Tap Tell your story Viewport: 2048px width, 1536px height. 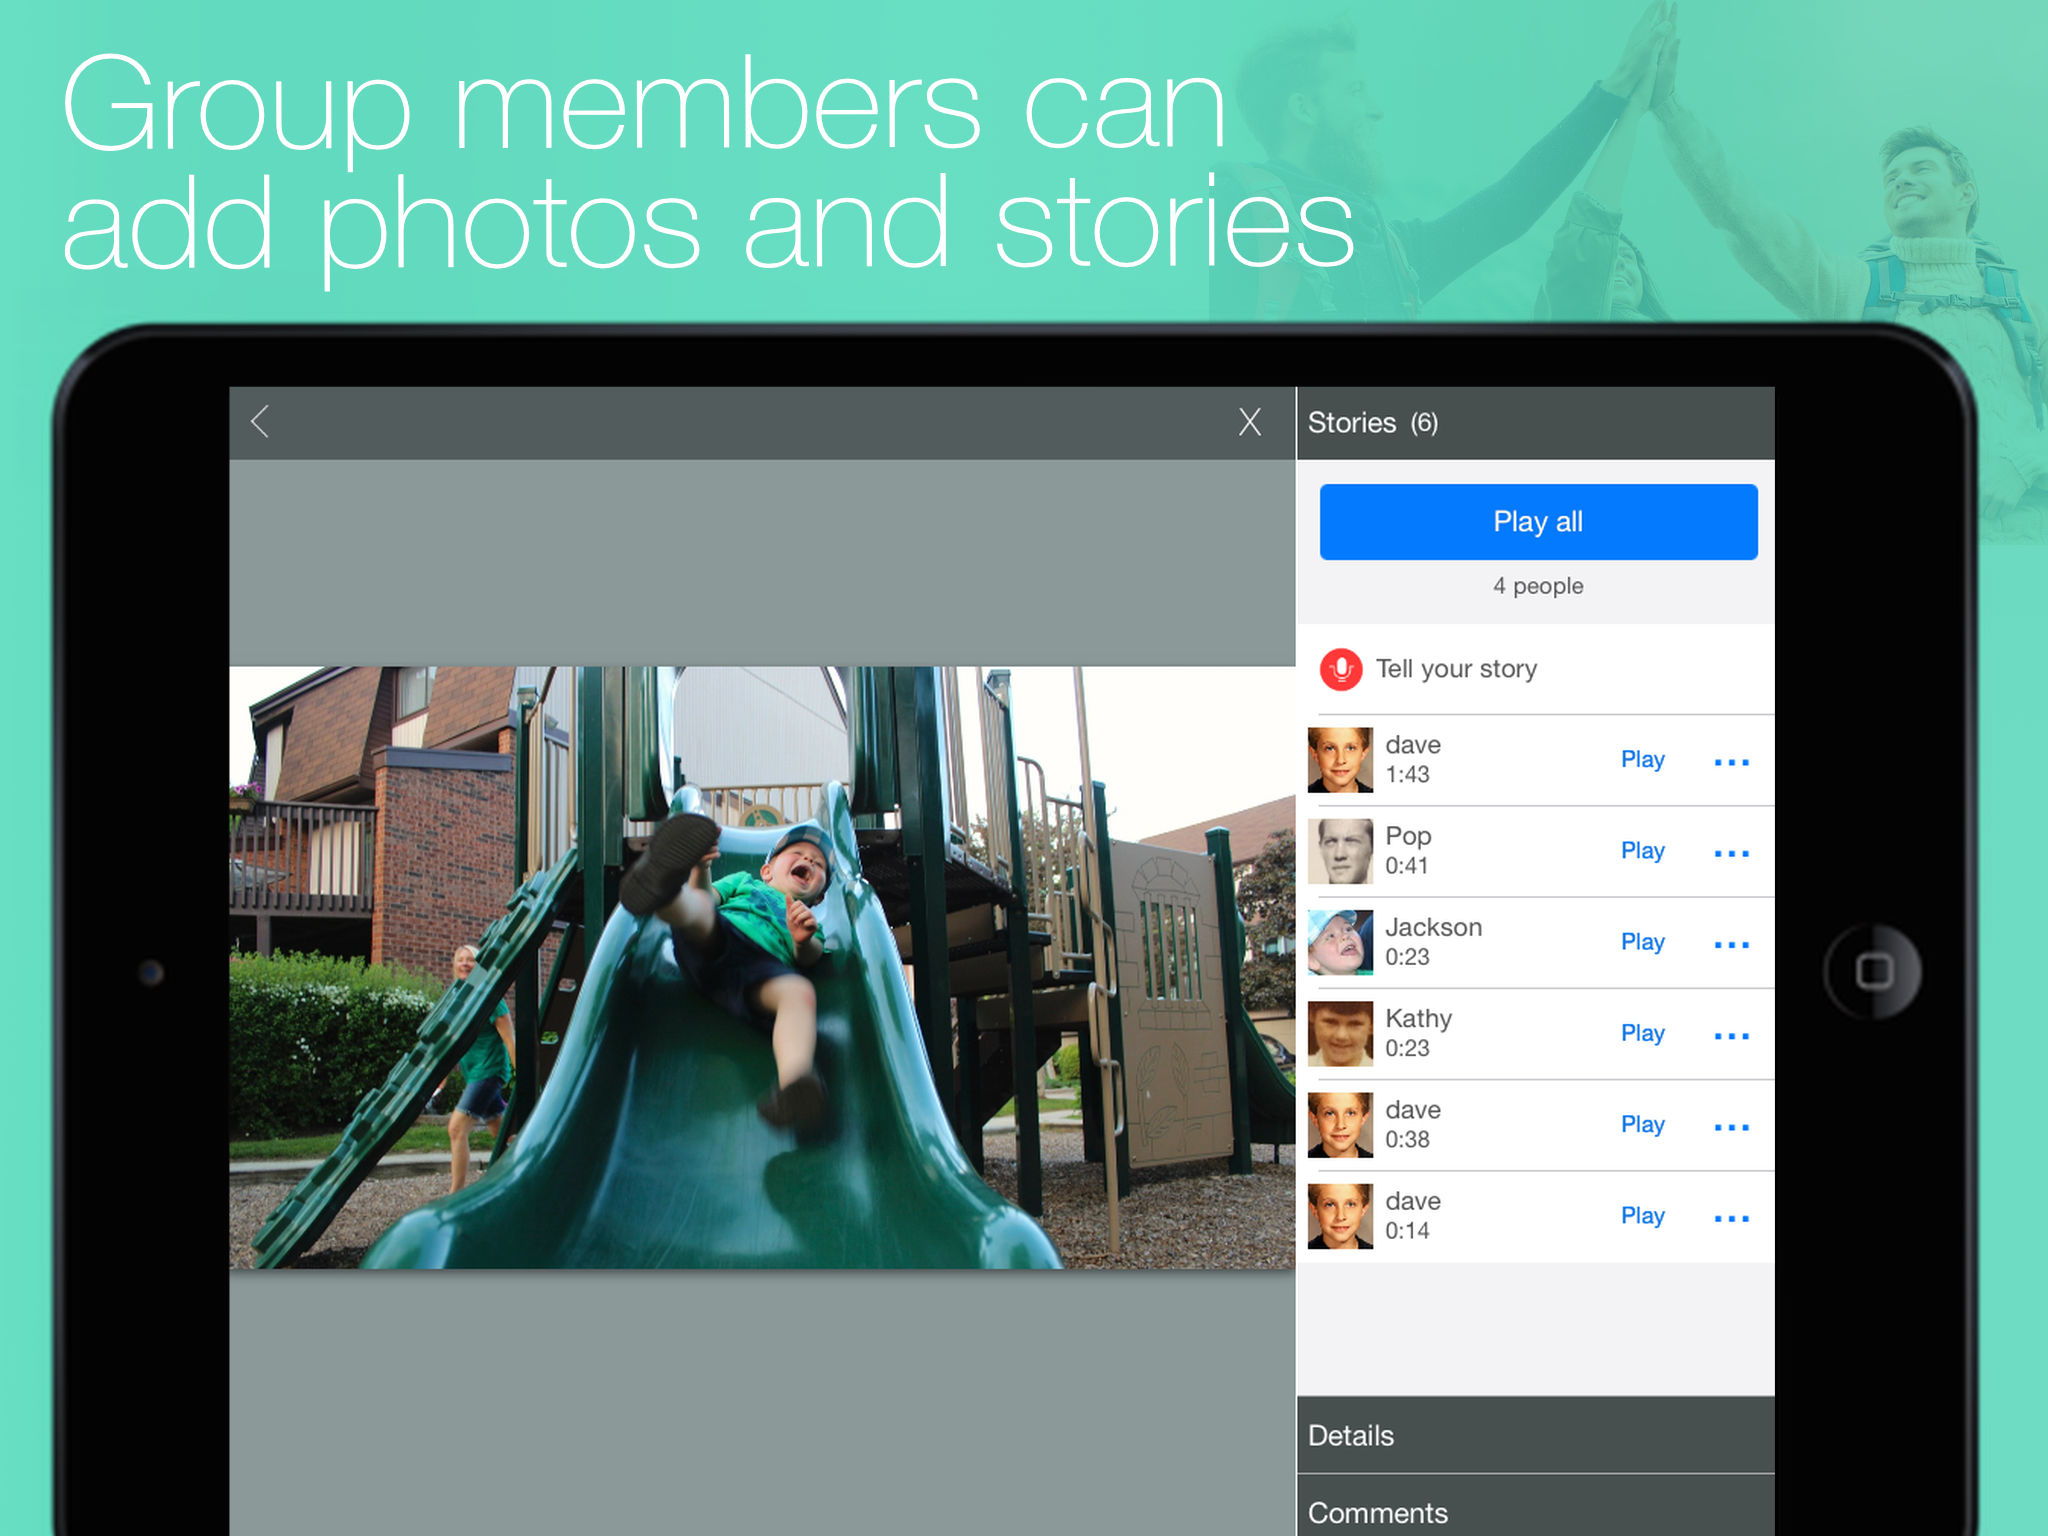click(1456, 669)
